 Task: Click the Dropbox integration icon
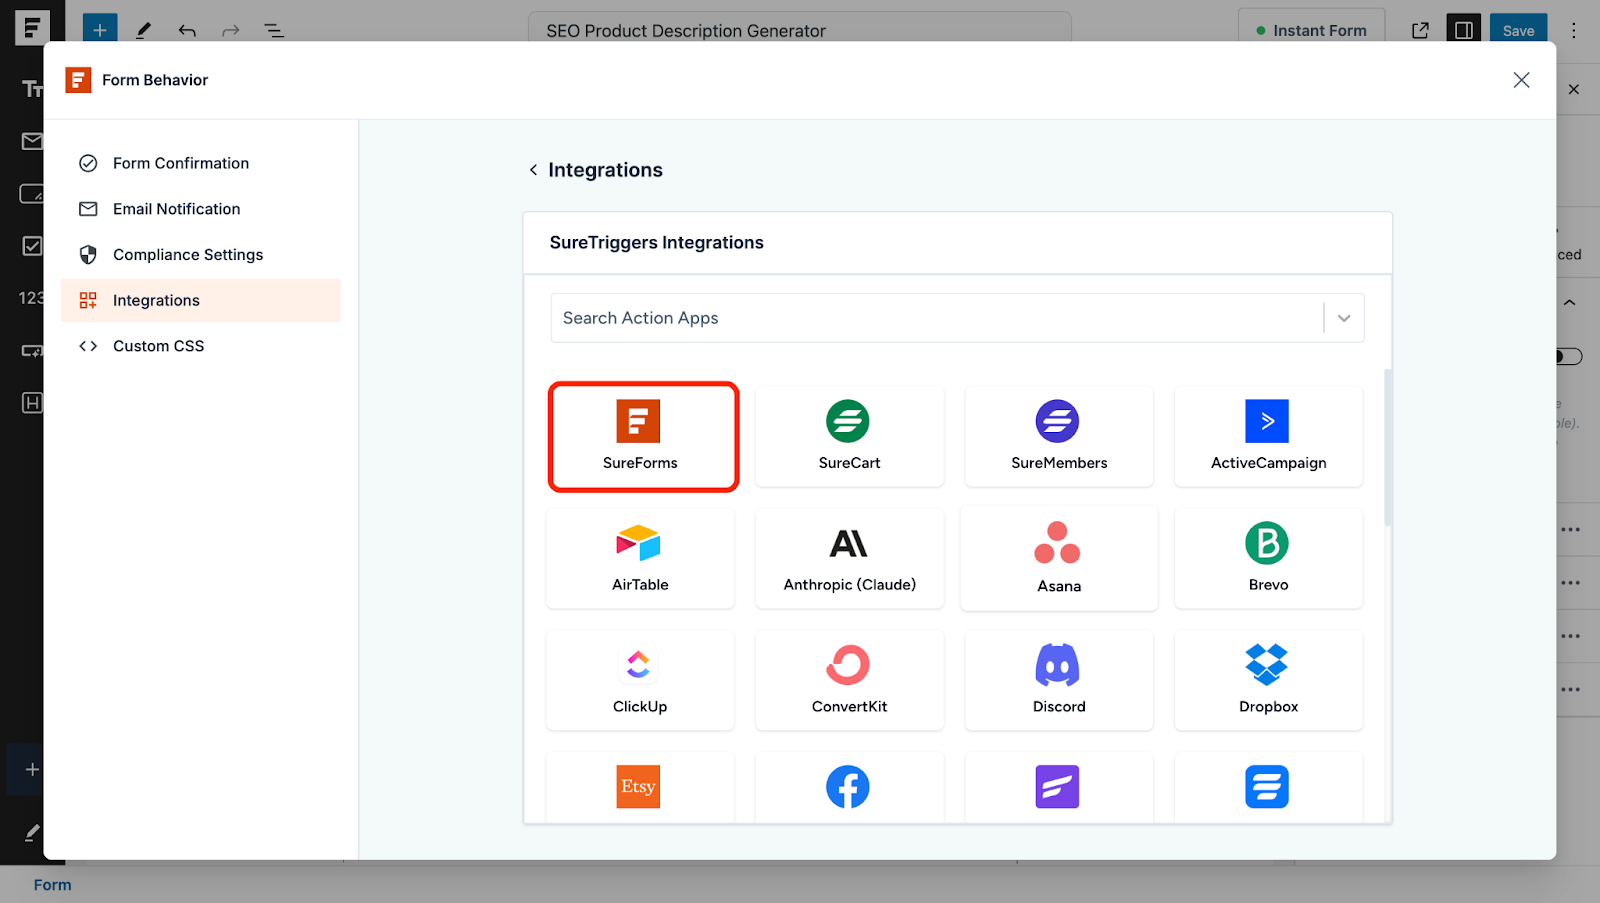(1268, 680)
